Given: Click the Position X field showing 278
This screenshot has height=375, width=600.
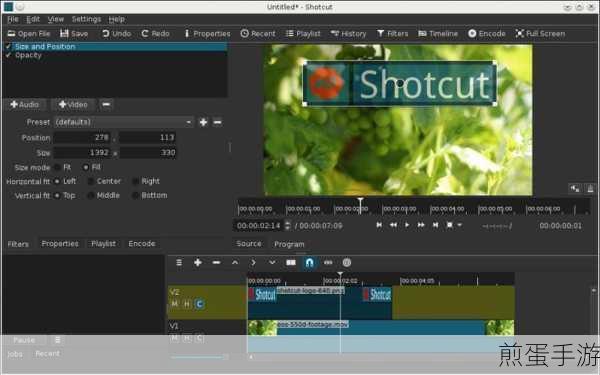Looking at the screenshot, I should [82, 137].
